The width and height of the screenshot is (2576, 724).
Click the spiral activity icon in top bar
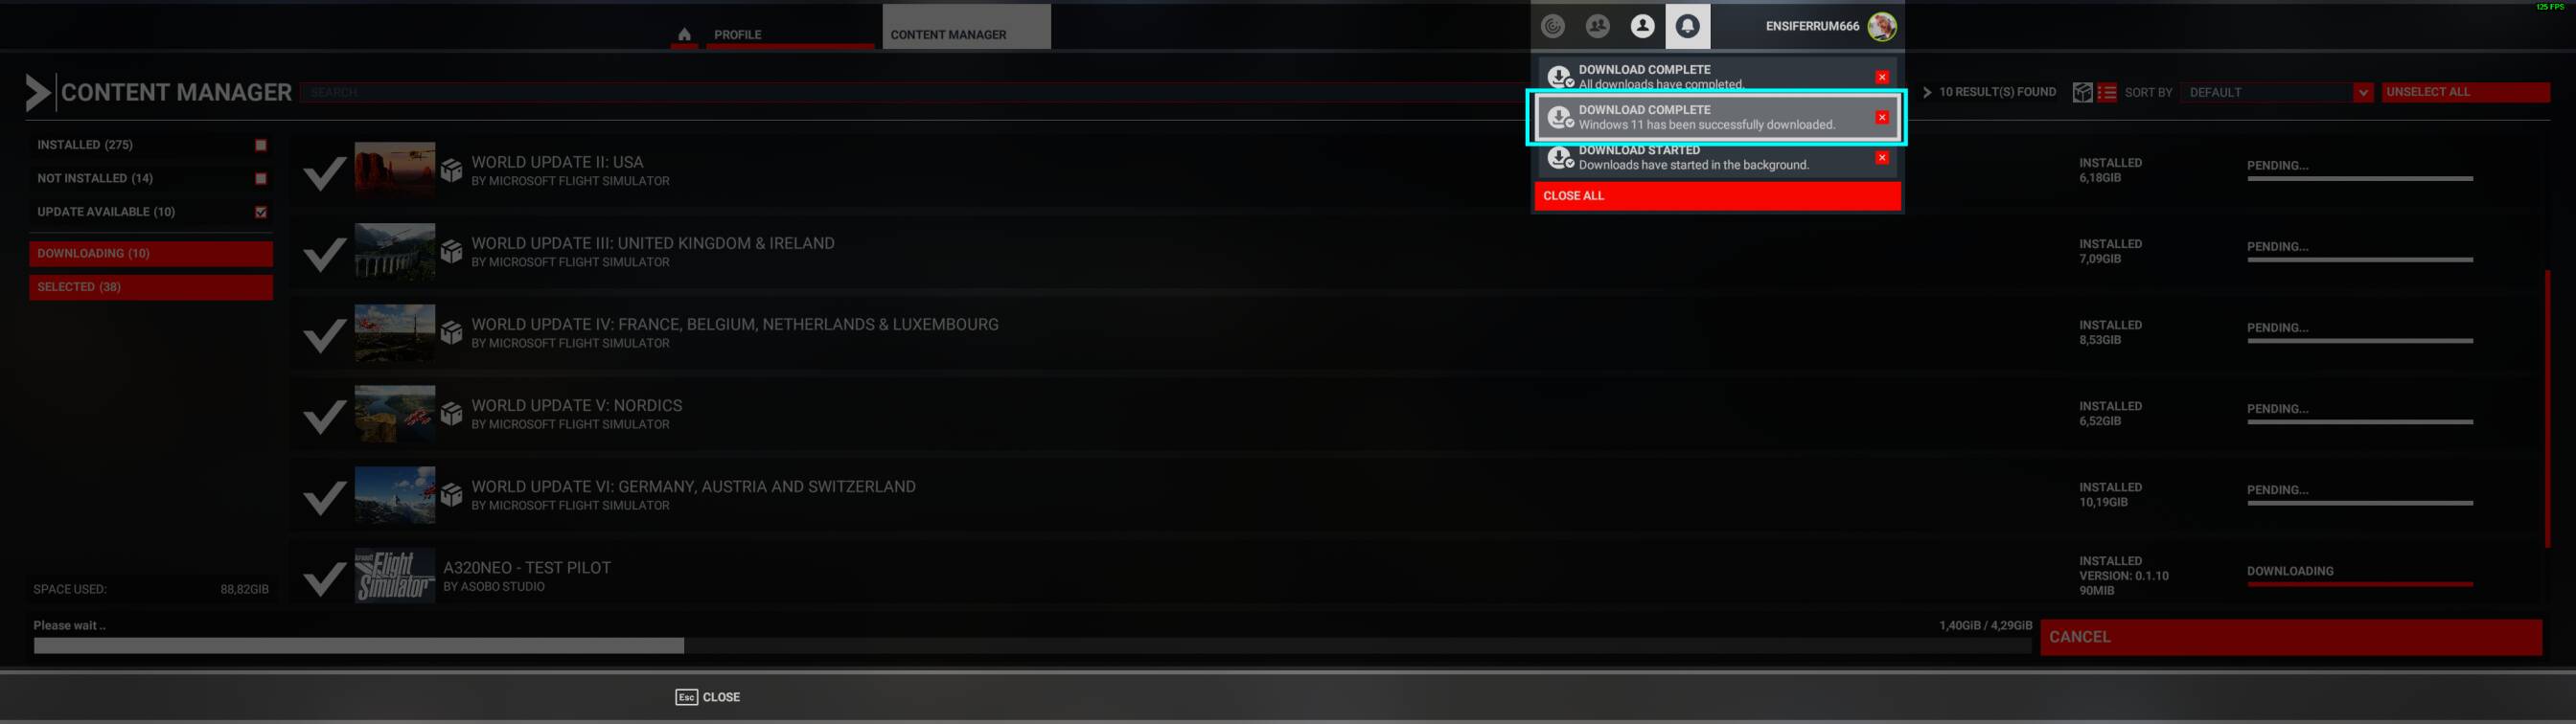[x=1553, y=26]
